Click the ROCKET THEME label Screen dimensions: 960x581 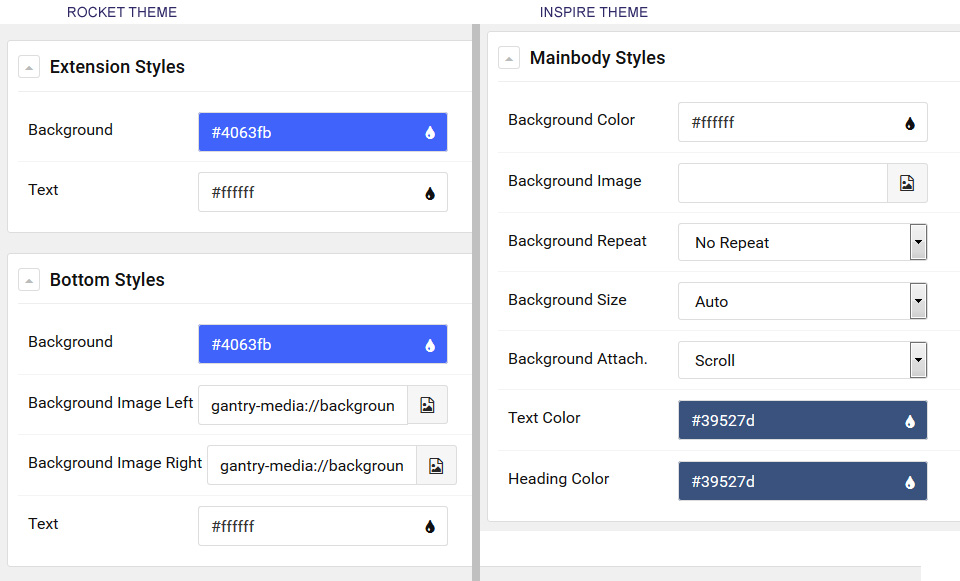122,12
